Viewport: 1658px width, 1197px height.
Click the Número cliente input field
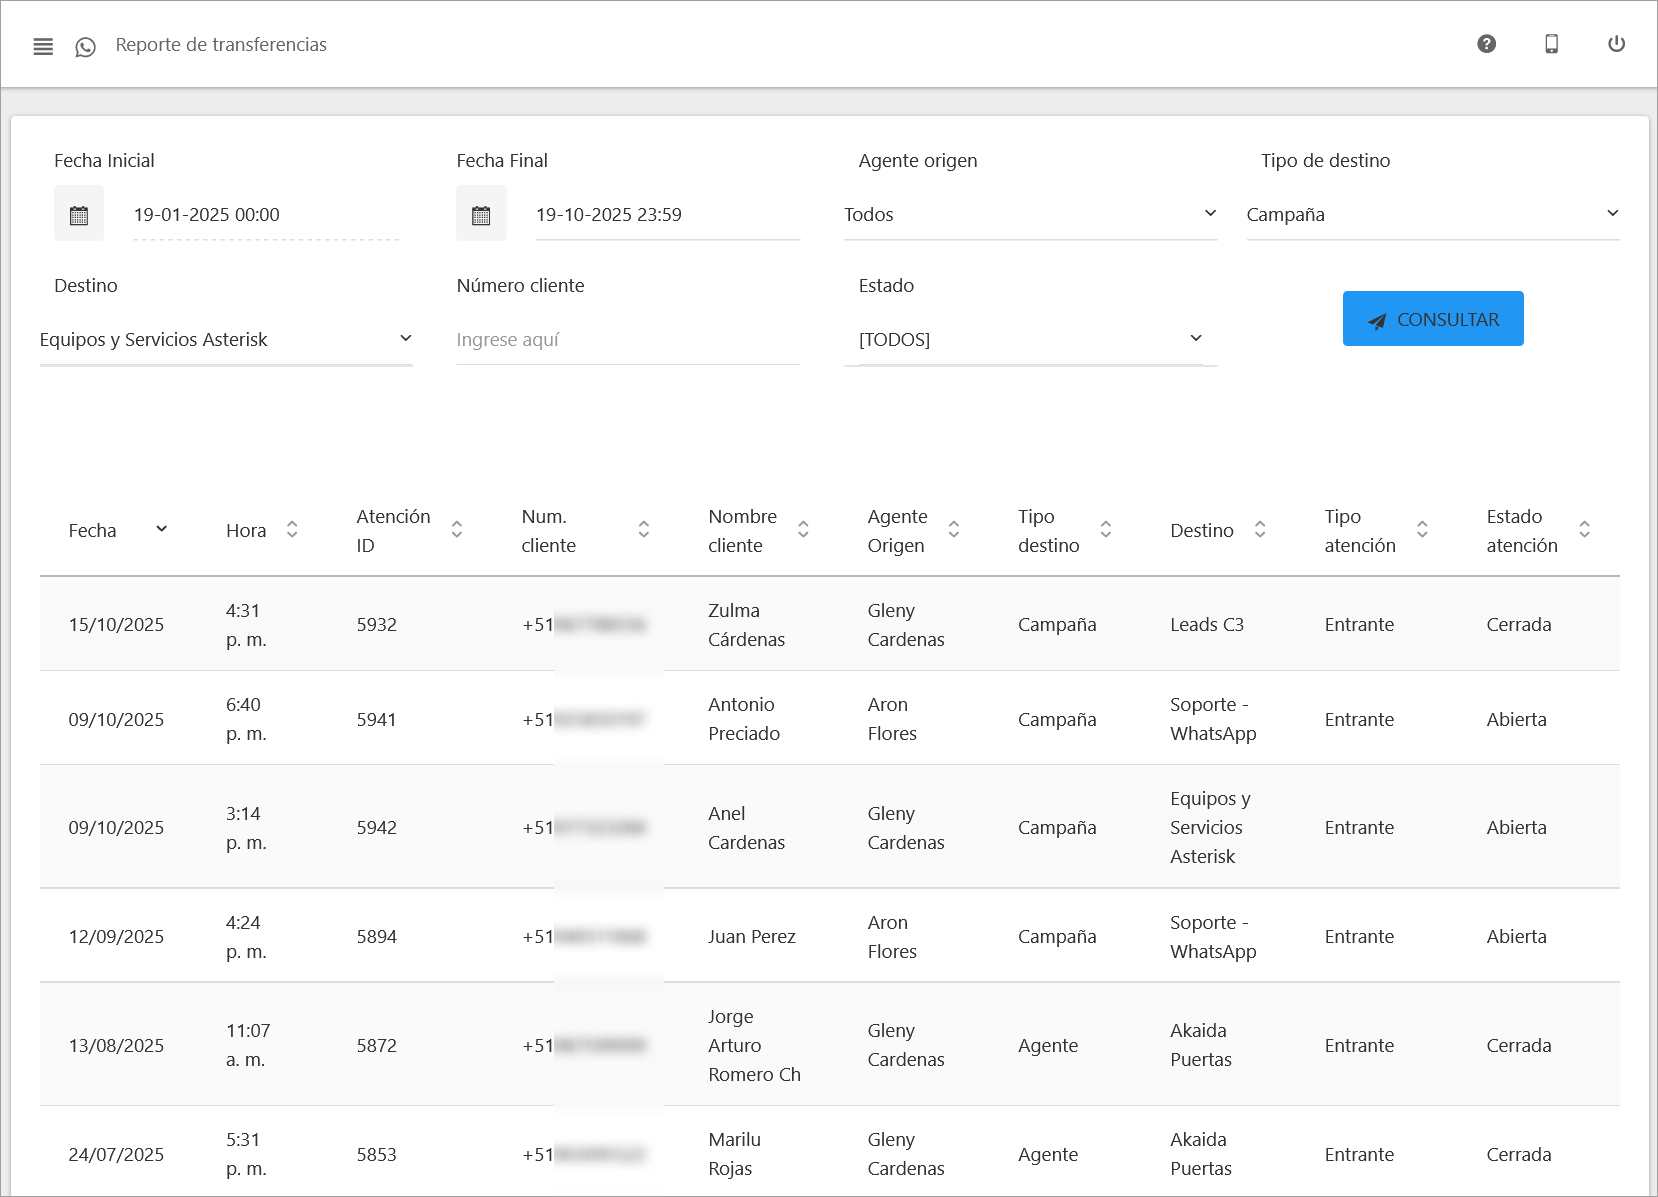628,340
